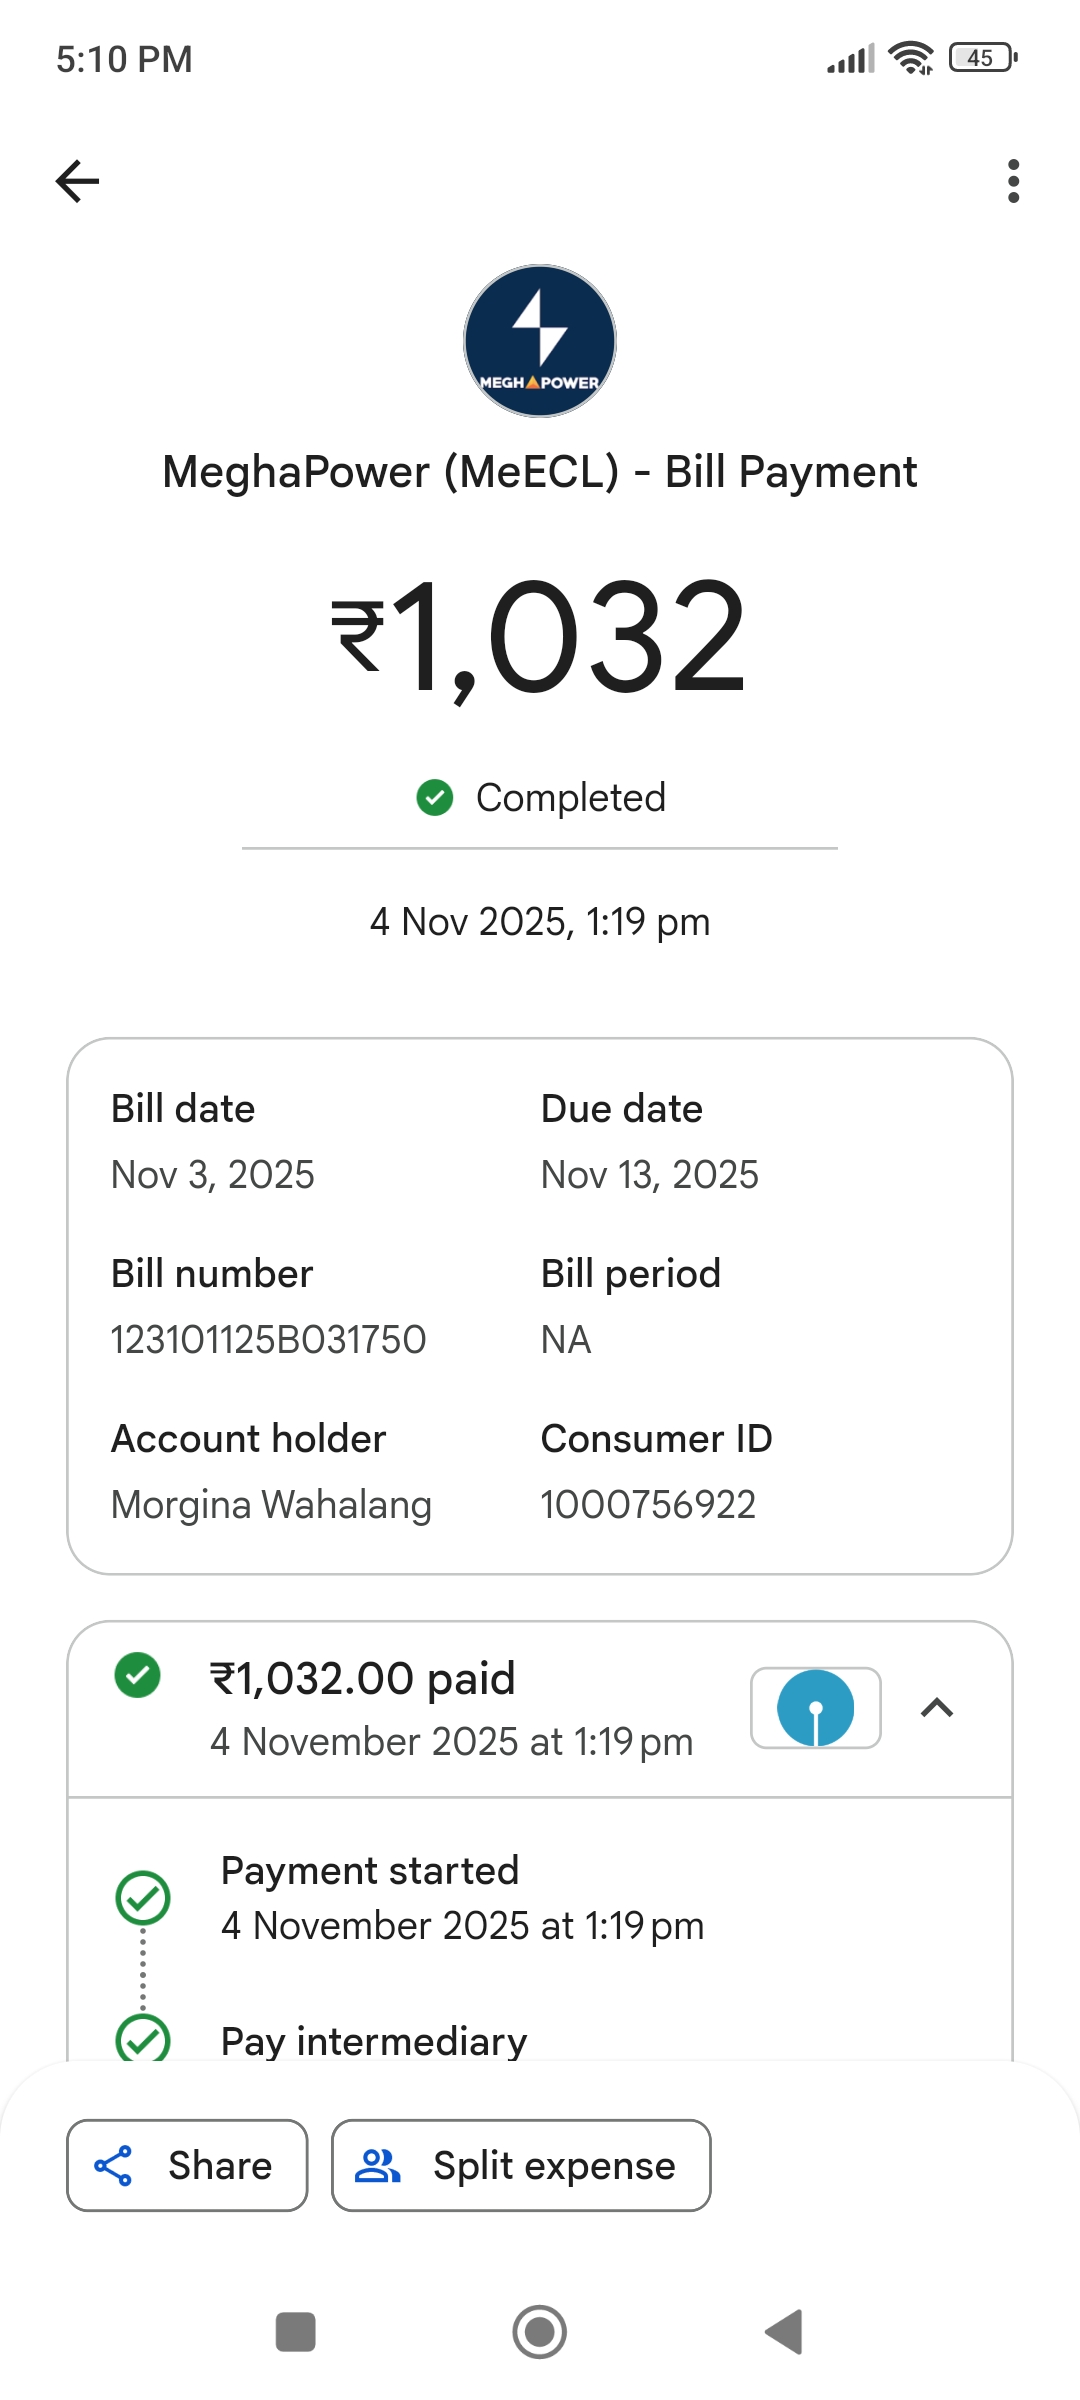Tap the Wi-Fi icon in status bar
This screenshot has width=1080, height=2400.
pyautogui.click(x=911, y=58)
